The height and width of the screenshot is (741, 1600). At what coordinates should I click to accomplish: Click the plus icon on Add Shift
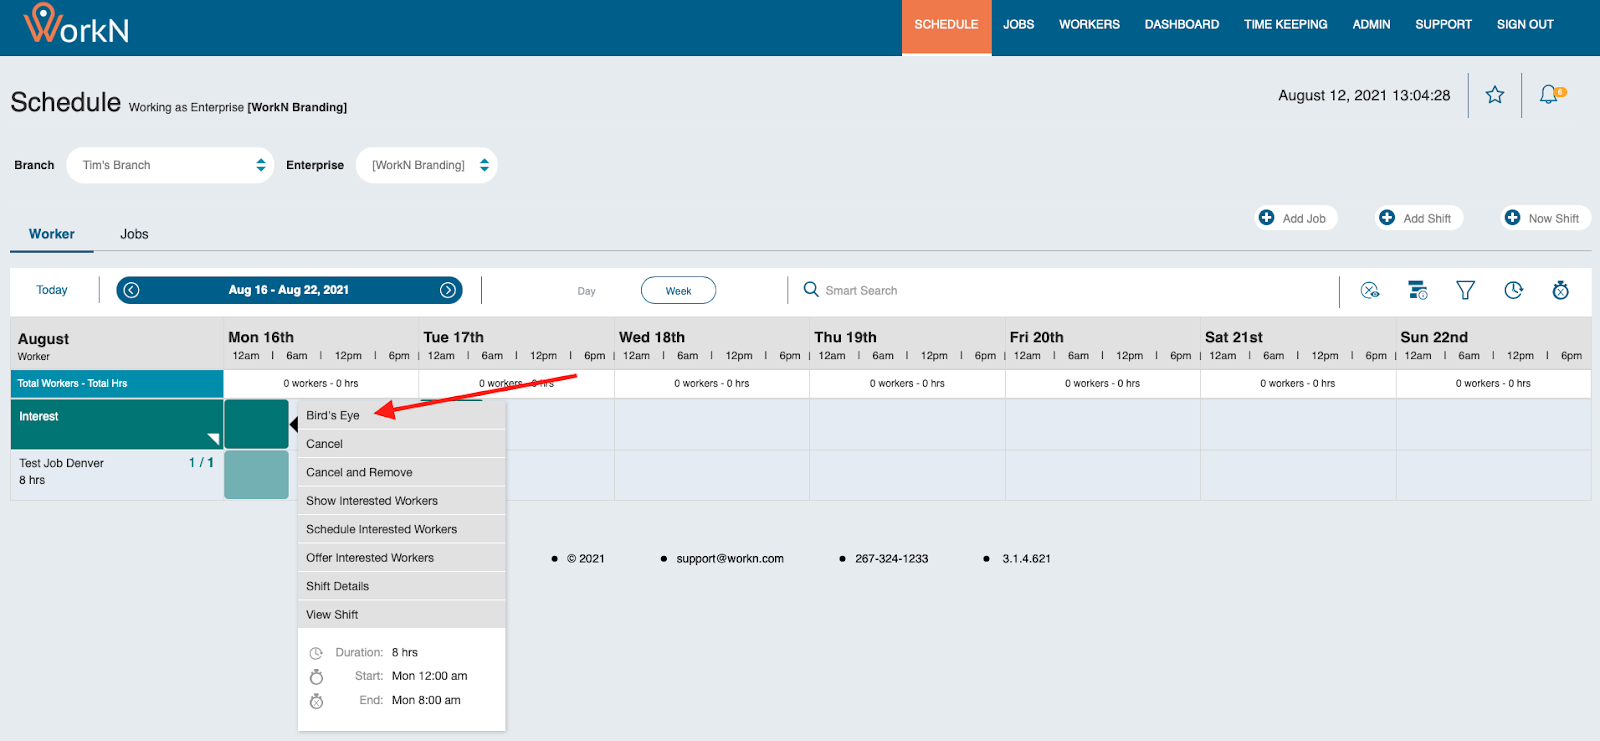click(1387, 217)
